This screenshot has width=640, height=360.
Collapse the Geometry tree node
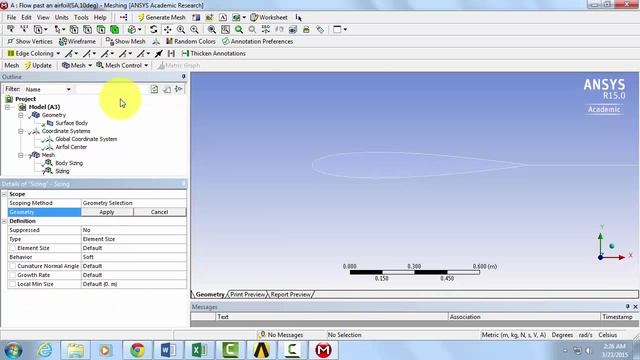(x=20, y=115)
